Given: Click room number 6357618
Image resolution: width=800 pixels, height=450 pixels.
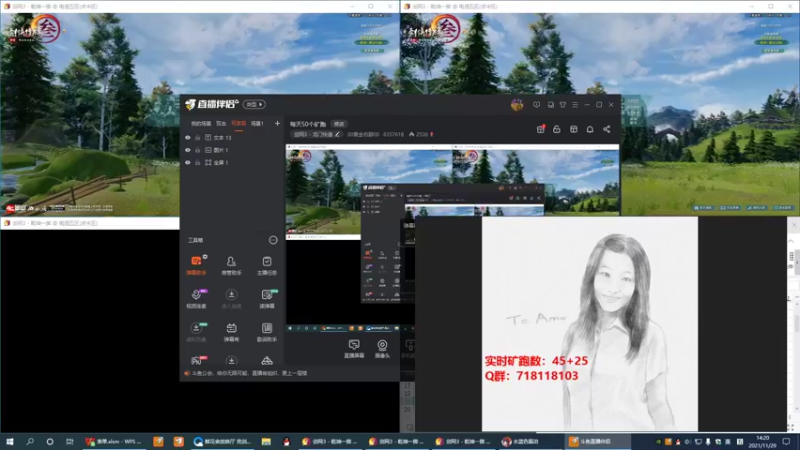Looking at the screenshot, I should click(393, 135).
